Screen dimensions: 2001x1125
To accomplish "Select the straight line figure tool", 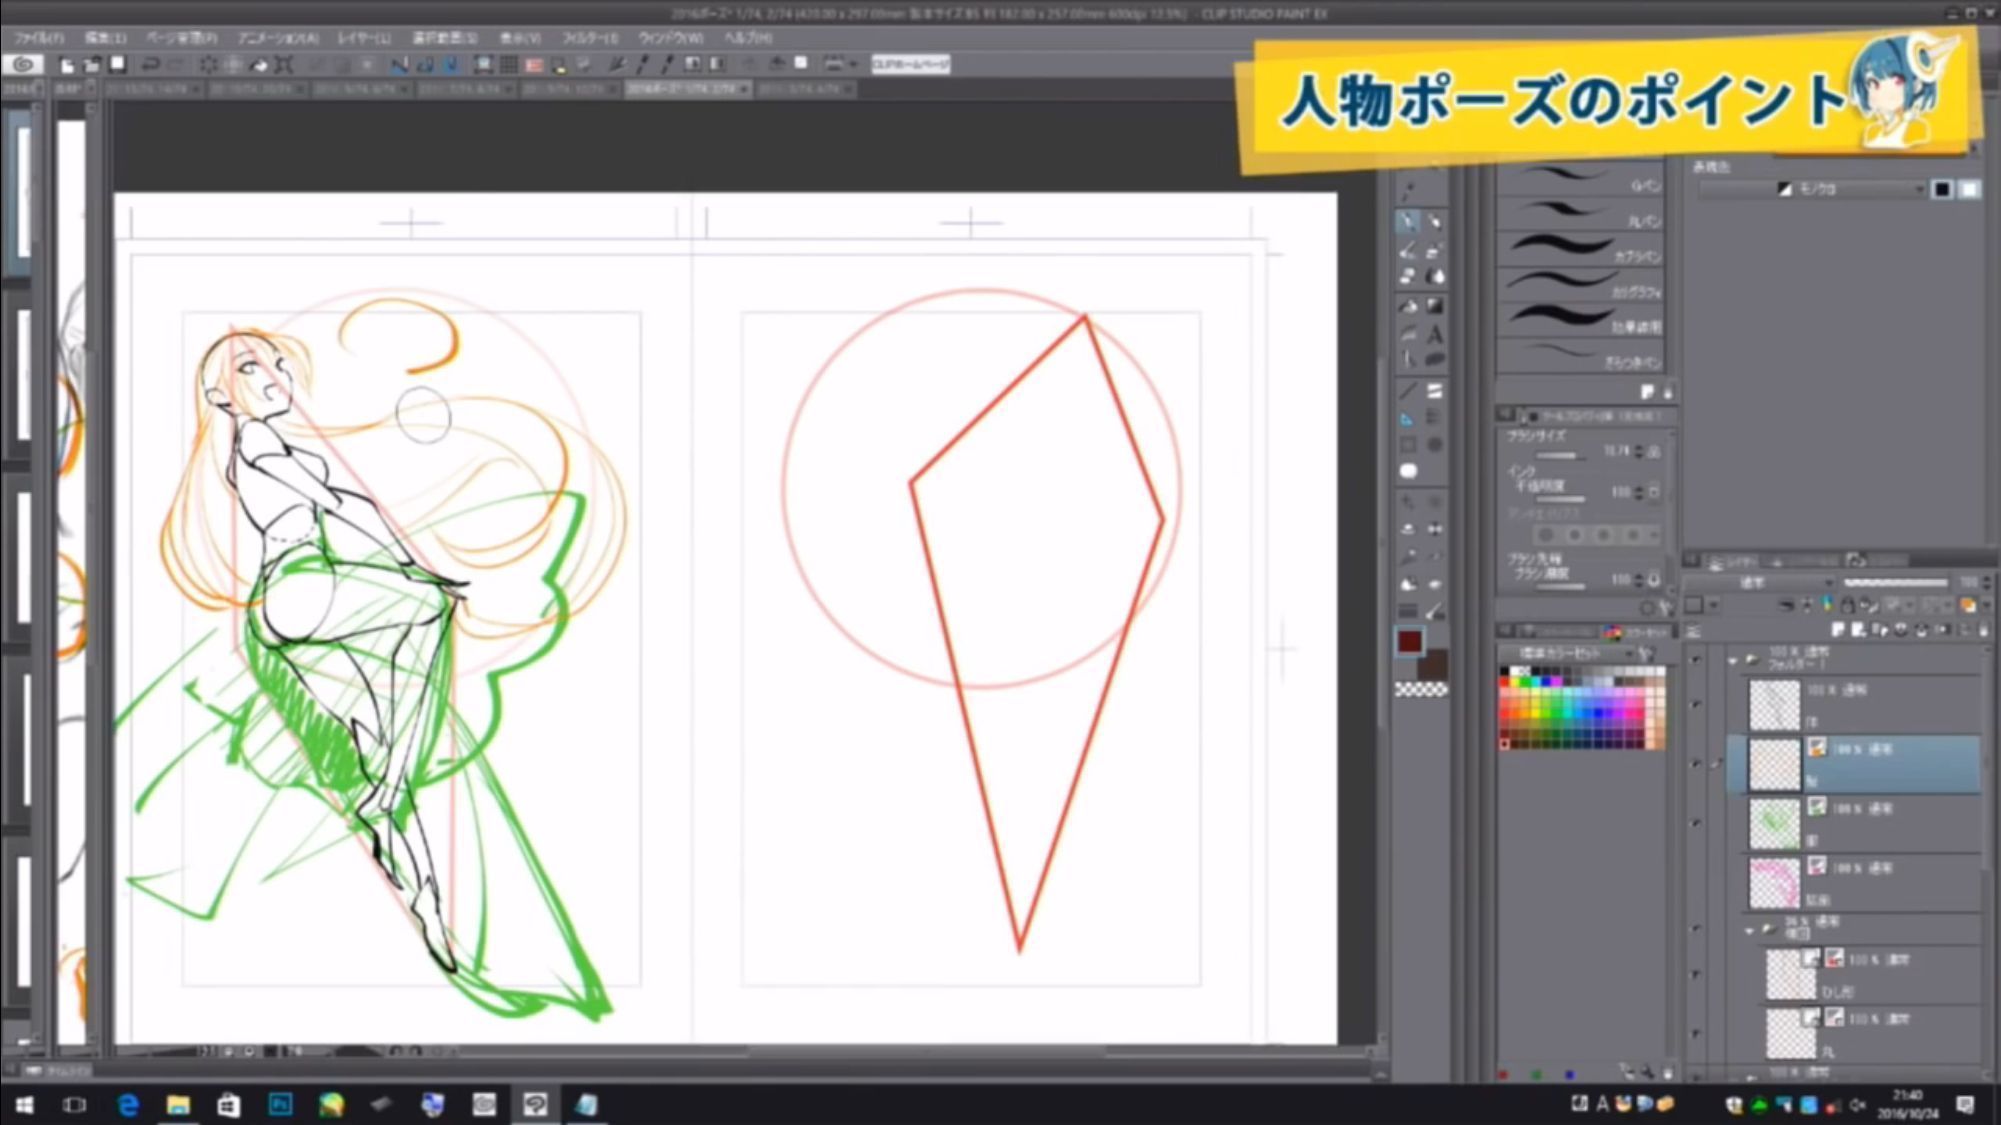I will pos(1408,391).
